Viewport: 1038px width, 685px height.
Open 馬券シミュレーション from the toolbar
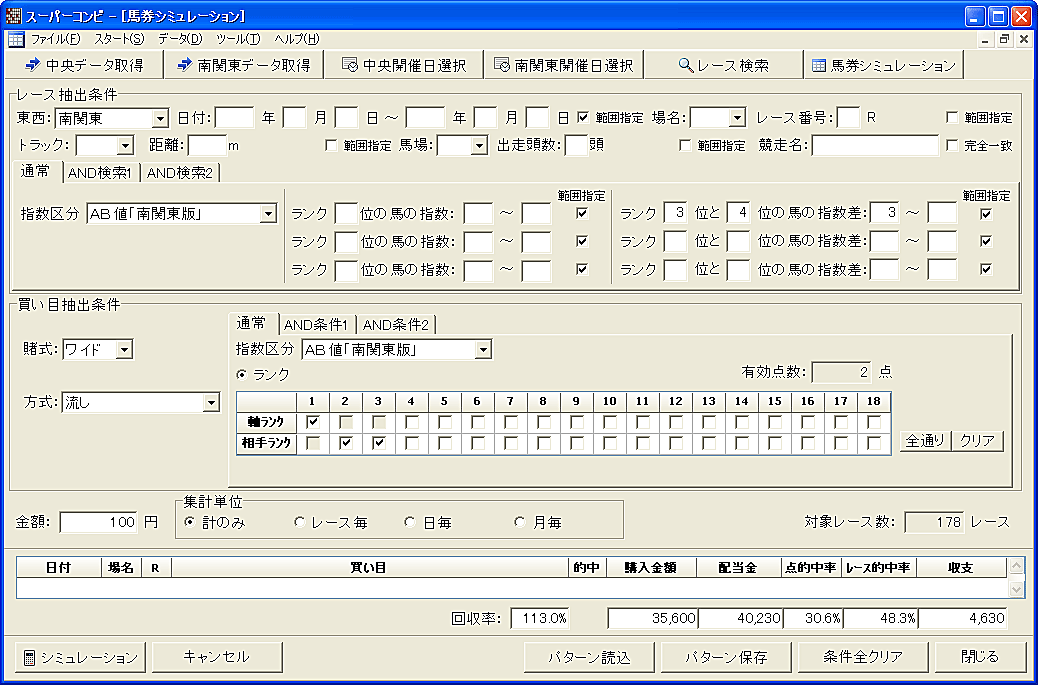coord(884,66)
